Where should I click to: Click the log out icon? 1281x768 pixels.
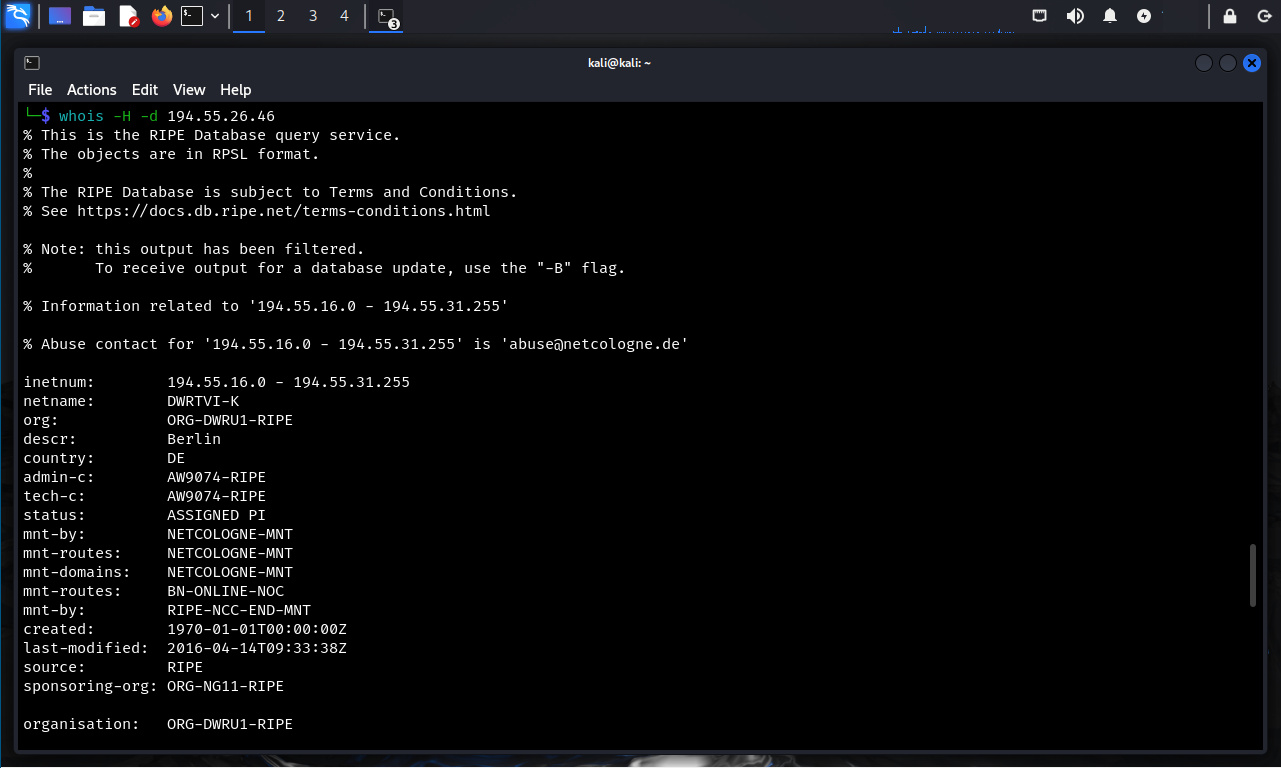[1264, 16]
